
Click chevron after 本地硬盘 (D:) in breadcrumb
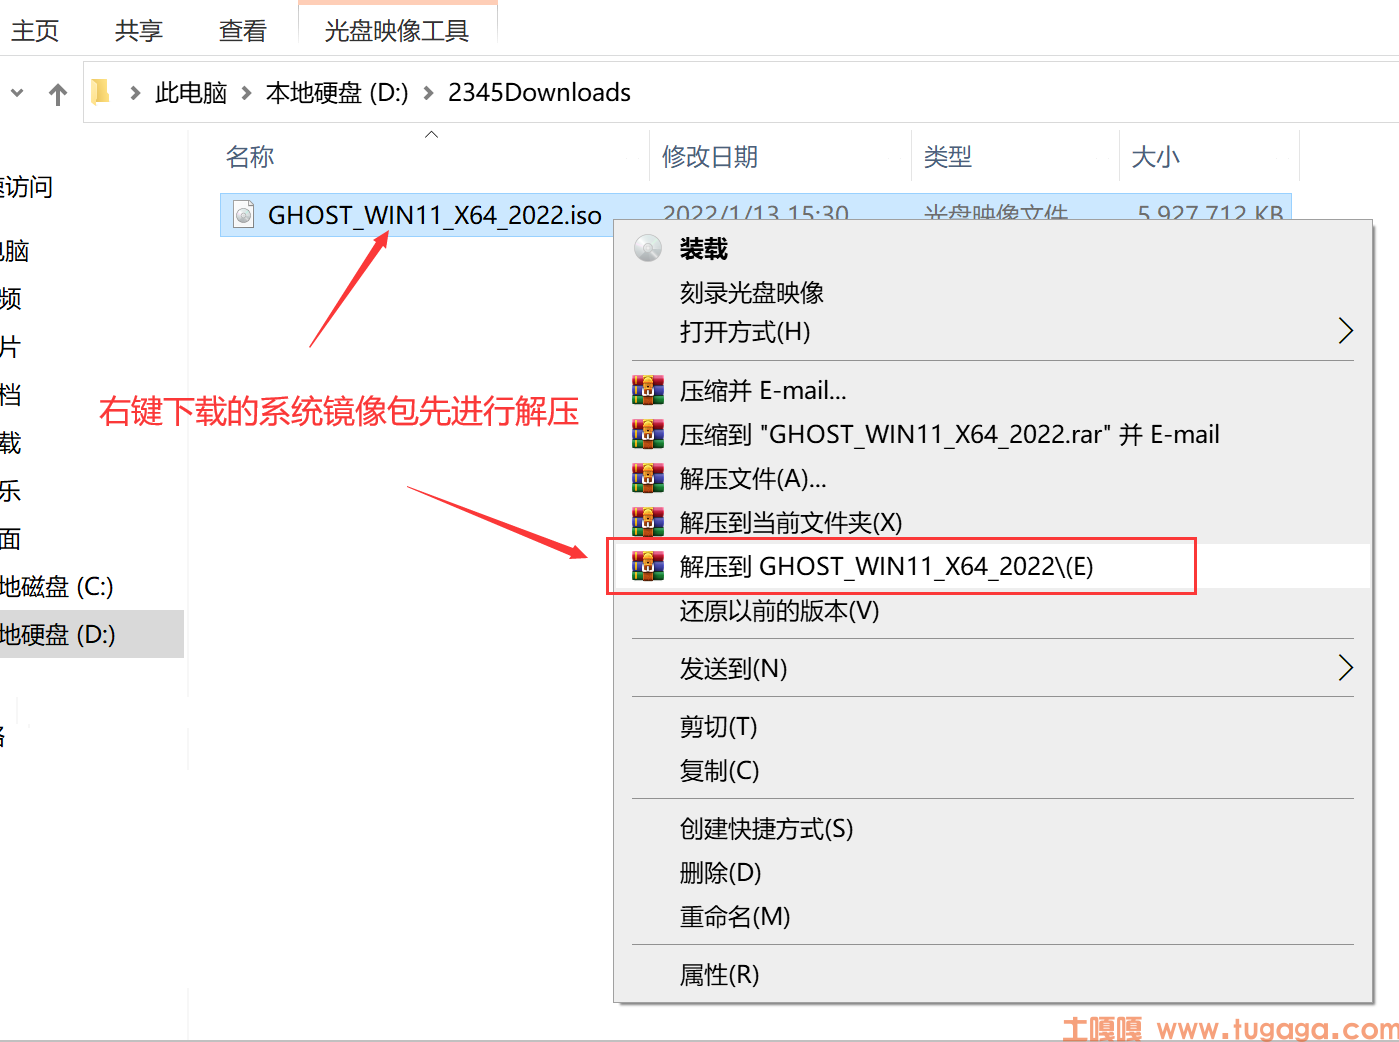click(x=428, y=93)
